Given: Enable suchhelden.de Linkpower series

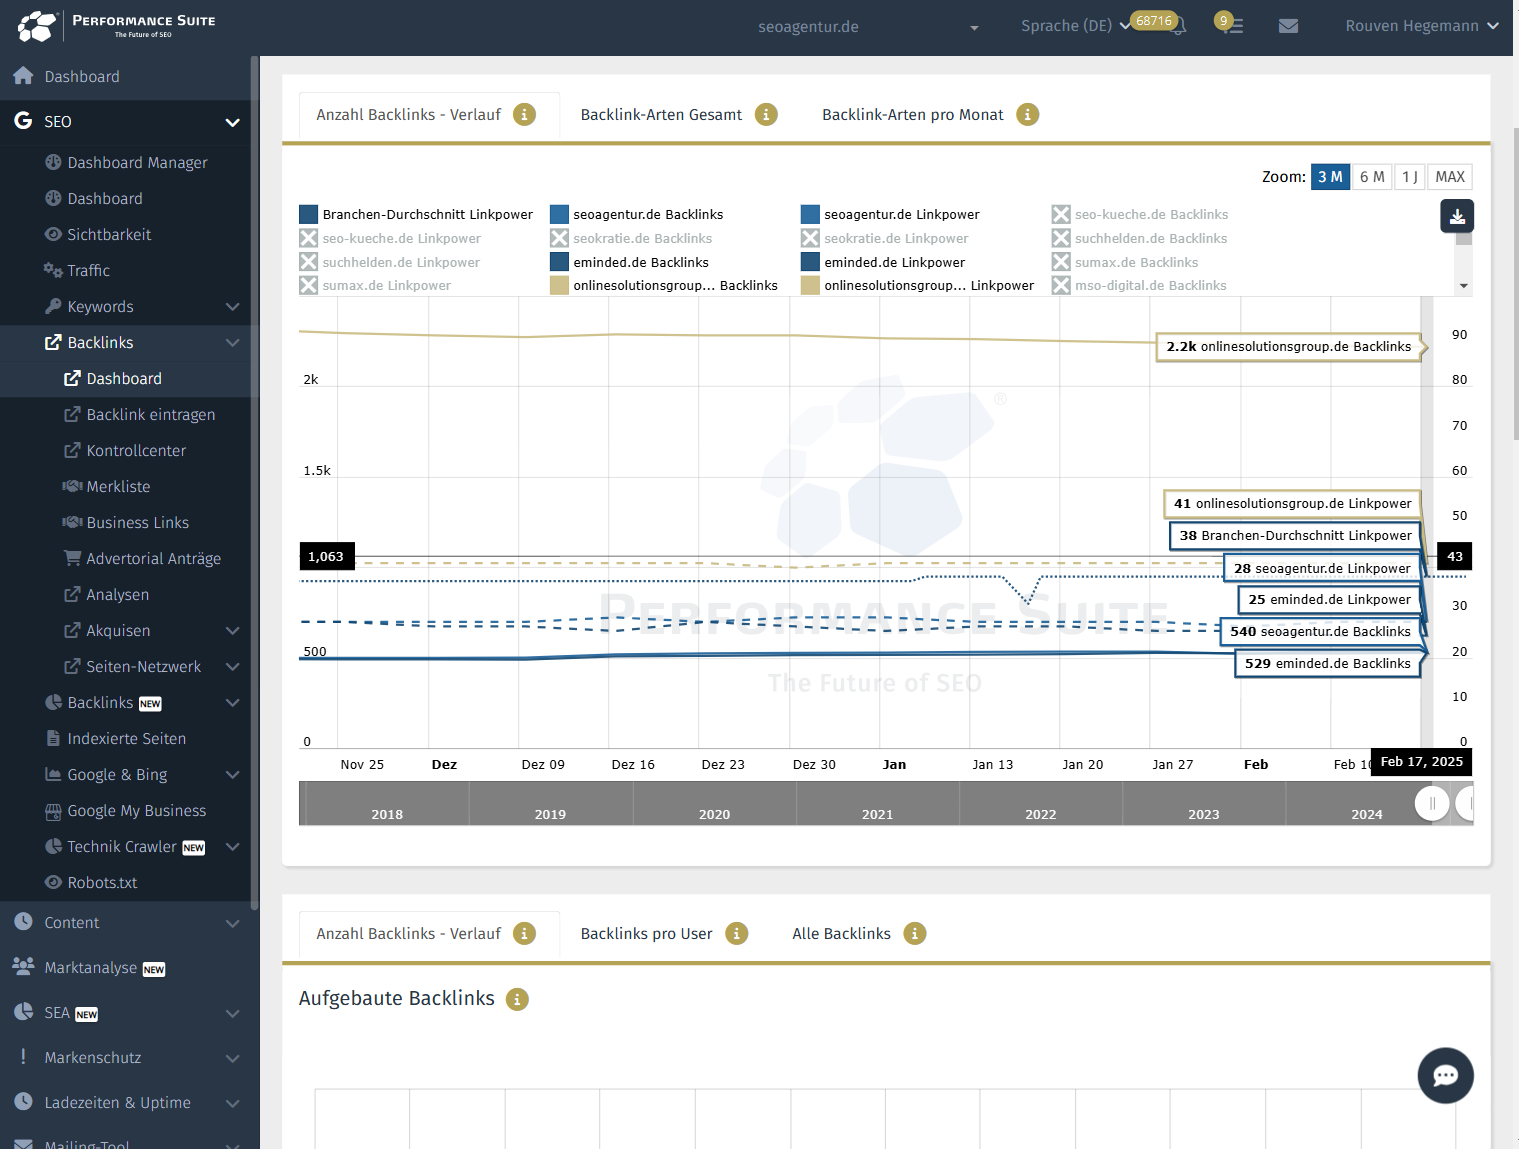Looking at the screenshot, I should pos(390,262).
